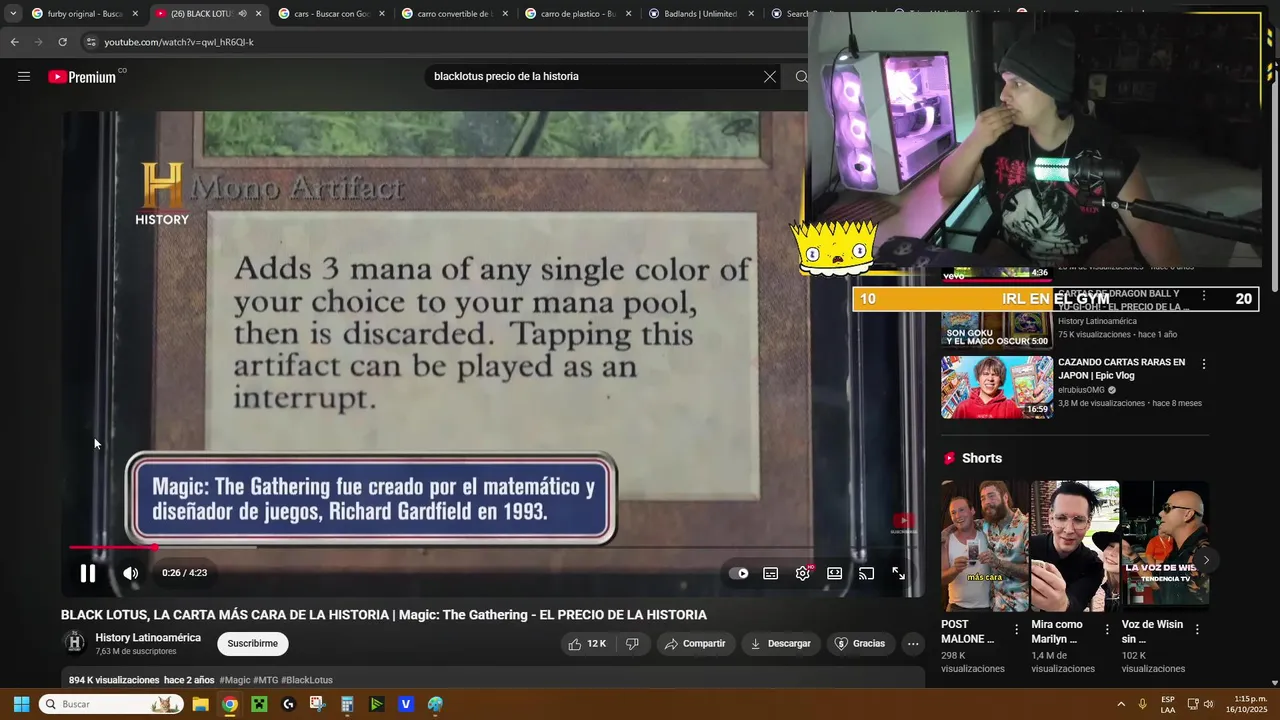Clear the search box with the X
The image size is (1280, 720).
[x=770, y=77]
